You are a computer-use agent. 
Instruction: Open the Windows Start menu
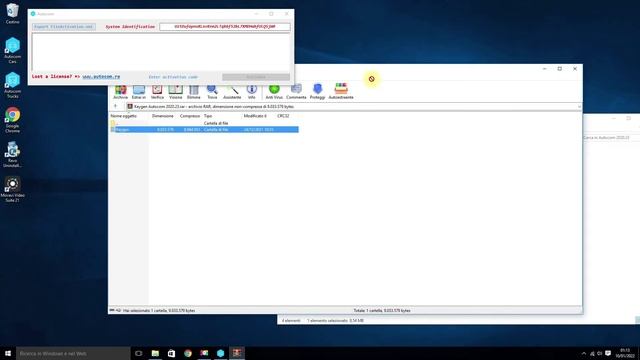coord(8,353)
